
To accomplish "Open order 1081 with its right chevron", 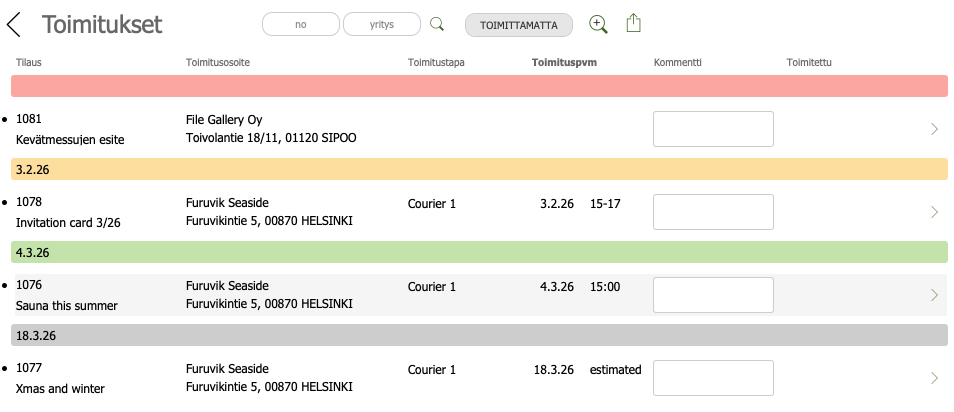I will (x=934, y=129).
